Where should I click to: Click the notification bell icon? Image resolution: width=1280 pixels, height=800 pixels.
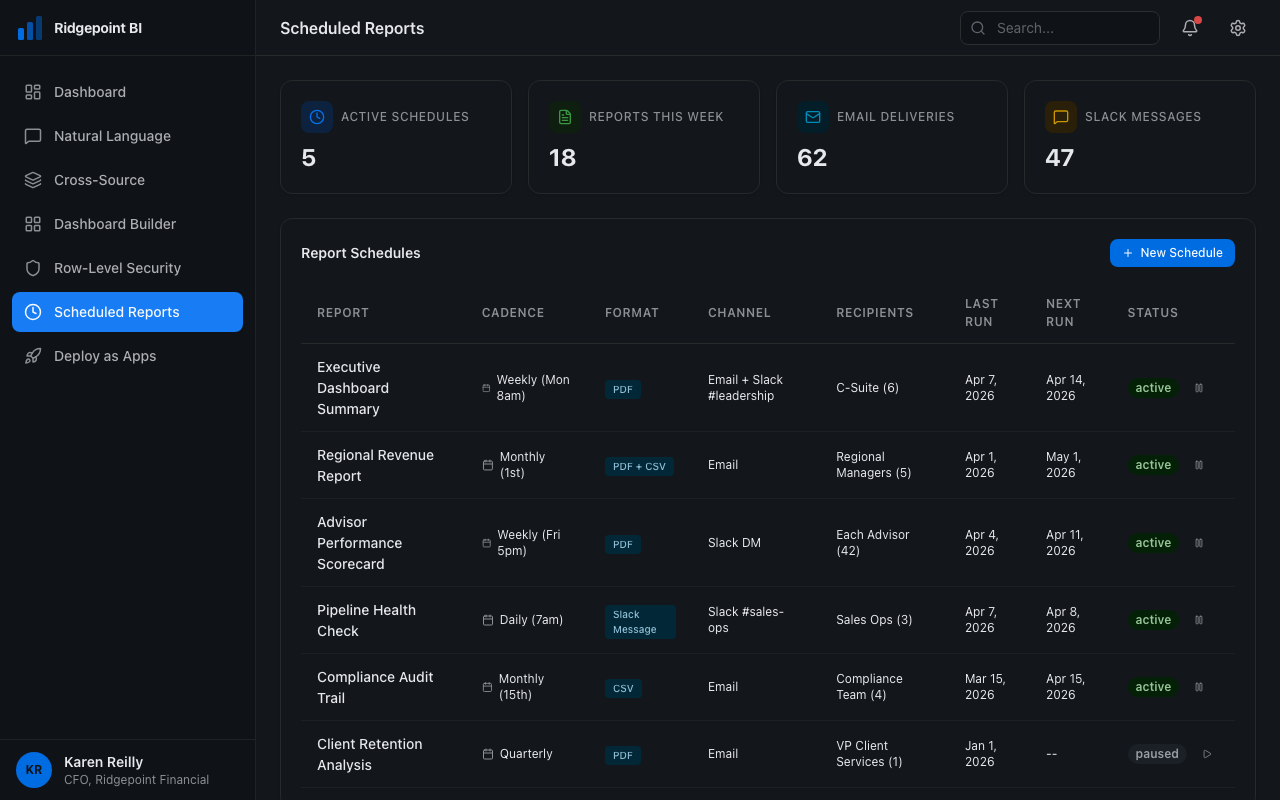coord(1189,28)
